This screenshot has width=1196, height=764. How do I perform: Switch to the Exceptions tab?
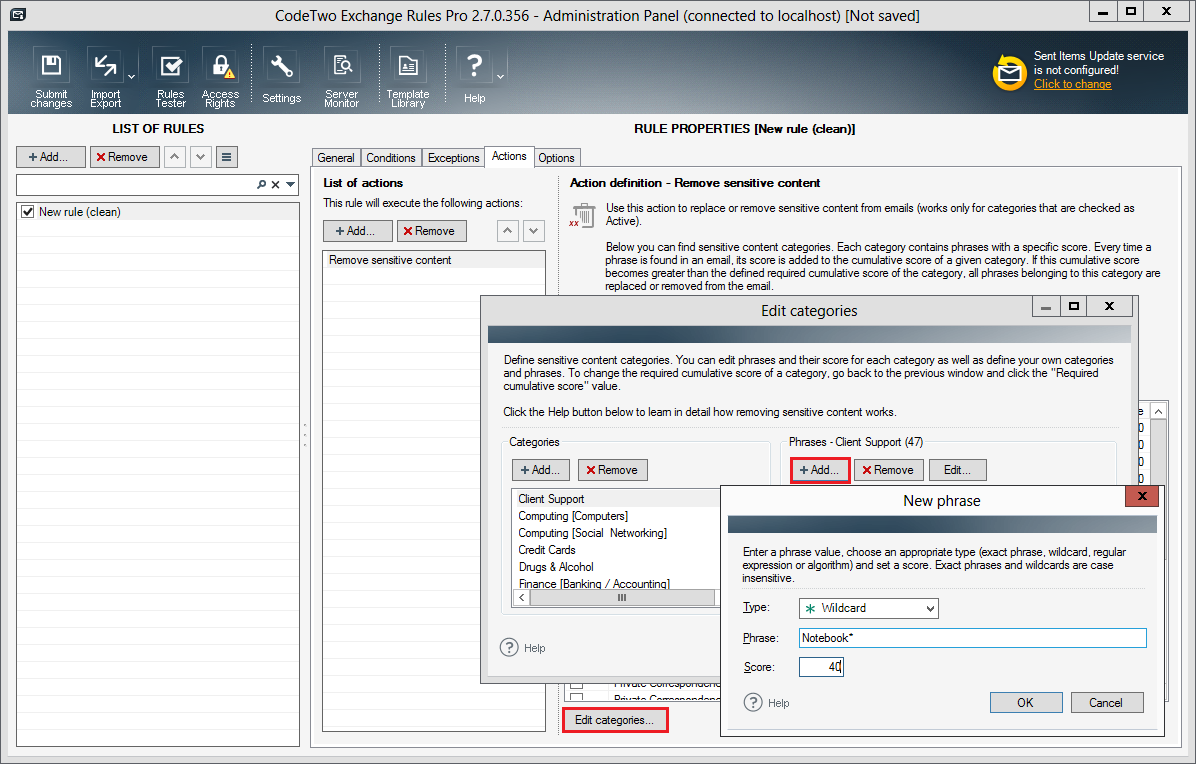pyautogui.click(x=454, y=158)
